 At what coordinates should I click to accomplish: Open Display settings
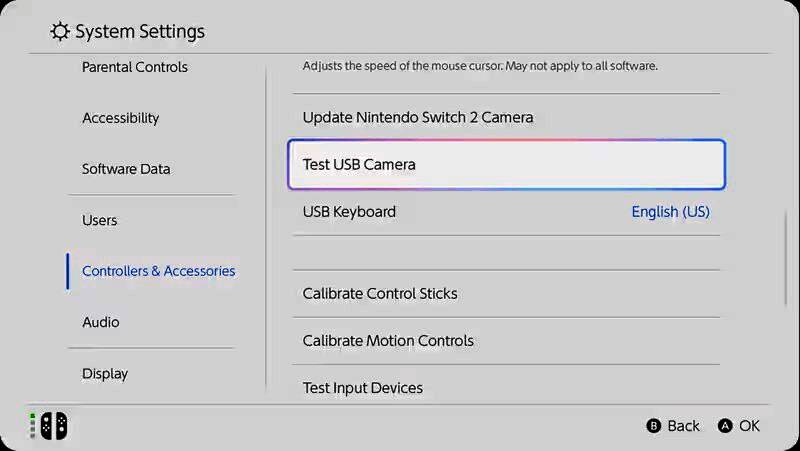[105, 373]
